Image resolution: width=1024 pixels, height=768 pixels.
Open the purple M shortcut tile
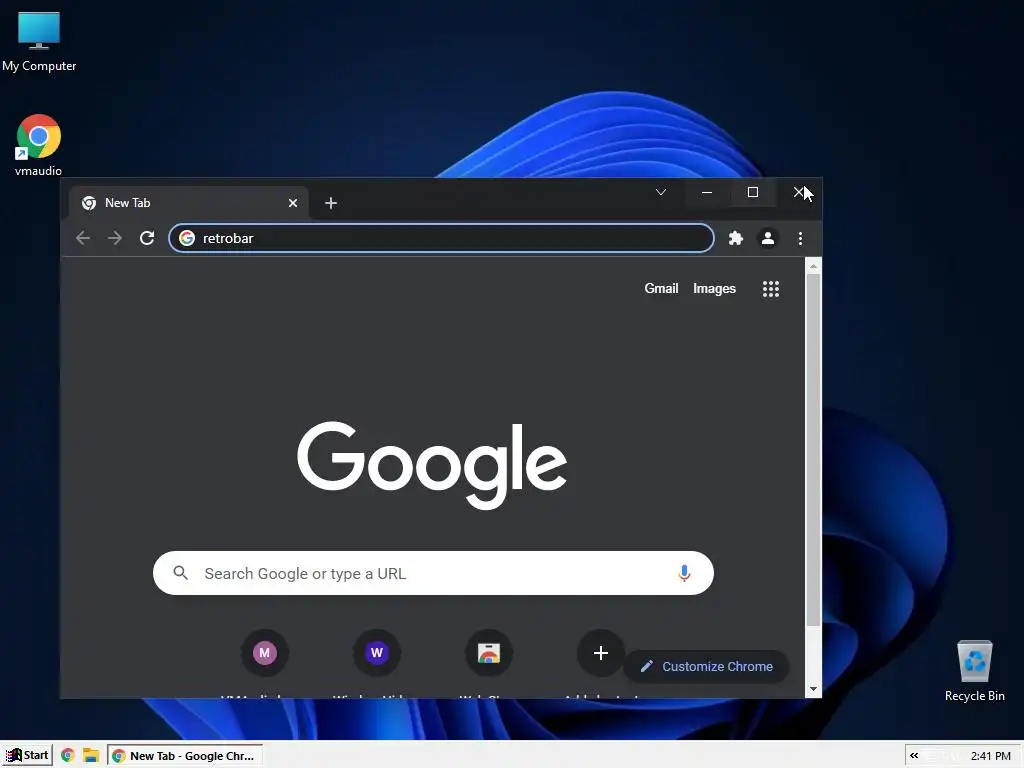click(264, 652)
